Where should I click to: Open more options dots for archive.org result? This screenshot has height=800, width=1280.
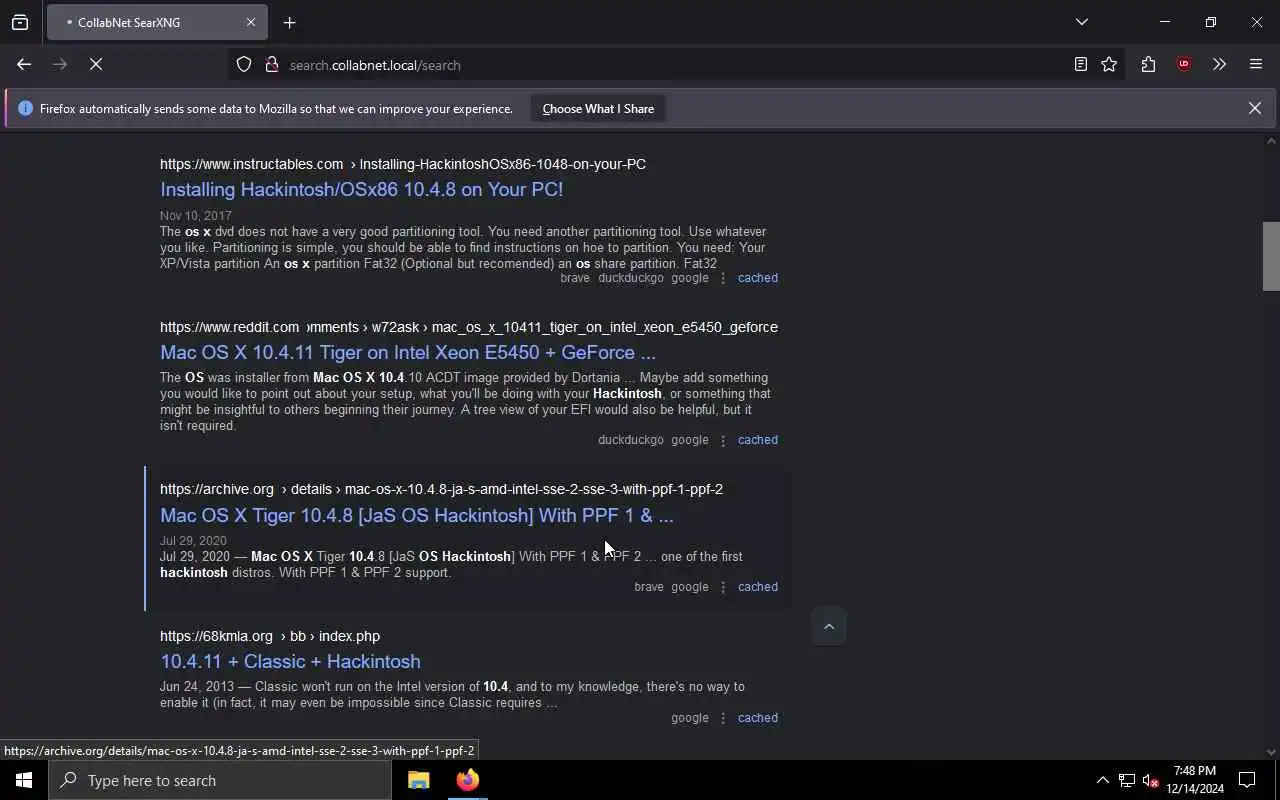click(x=723, y=587)
